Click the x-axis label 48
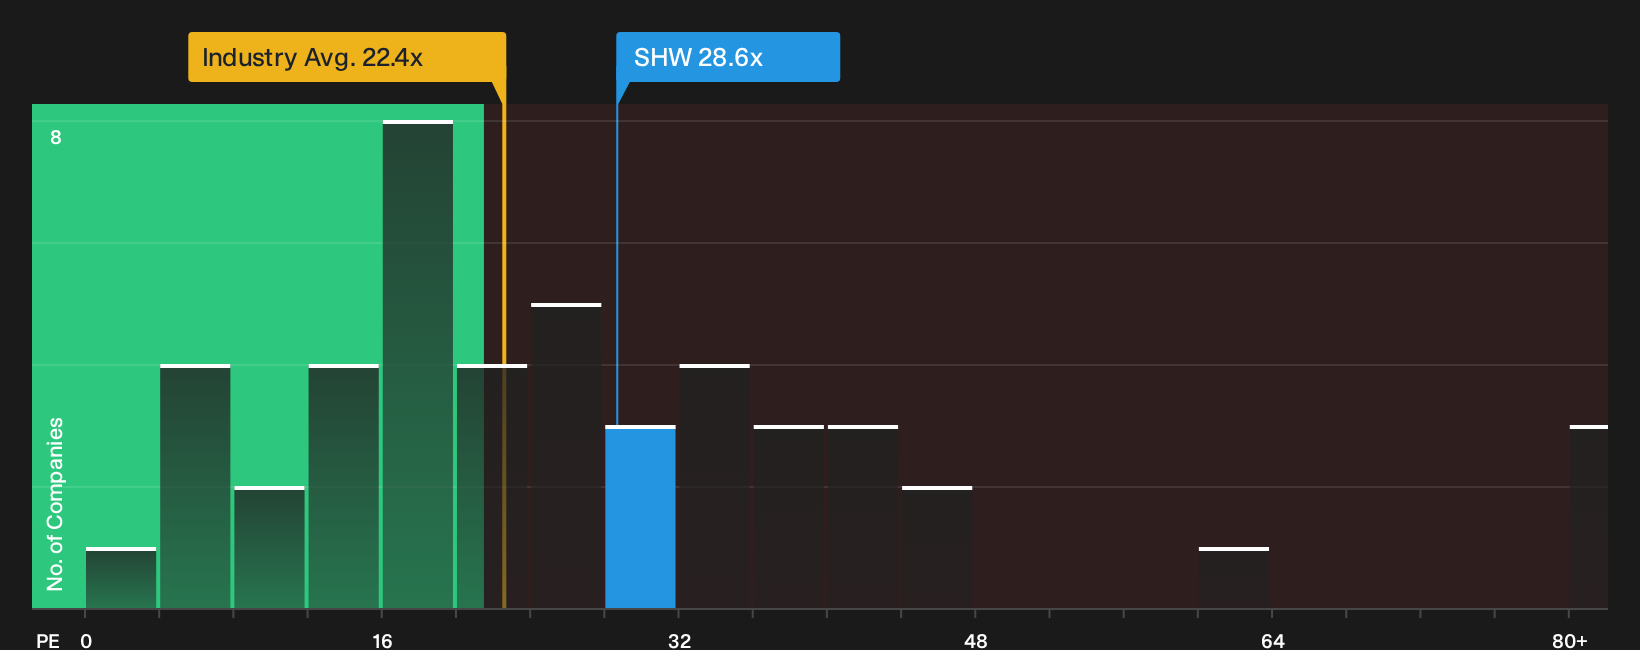The width and height of the screenshot is (1640, 650). (976, 640)
